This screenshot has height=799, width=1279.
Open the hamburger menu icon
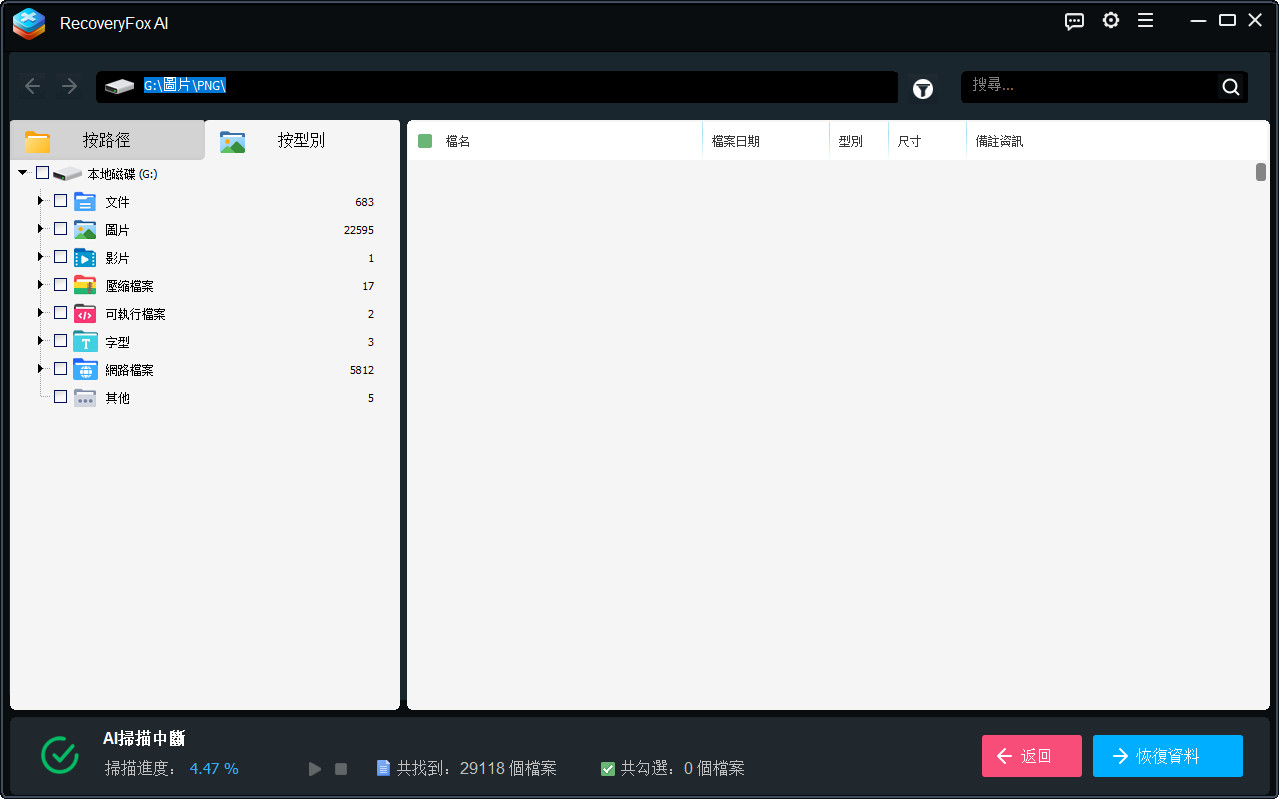[x=1145, y=20]
